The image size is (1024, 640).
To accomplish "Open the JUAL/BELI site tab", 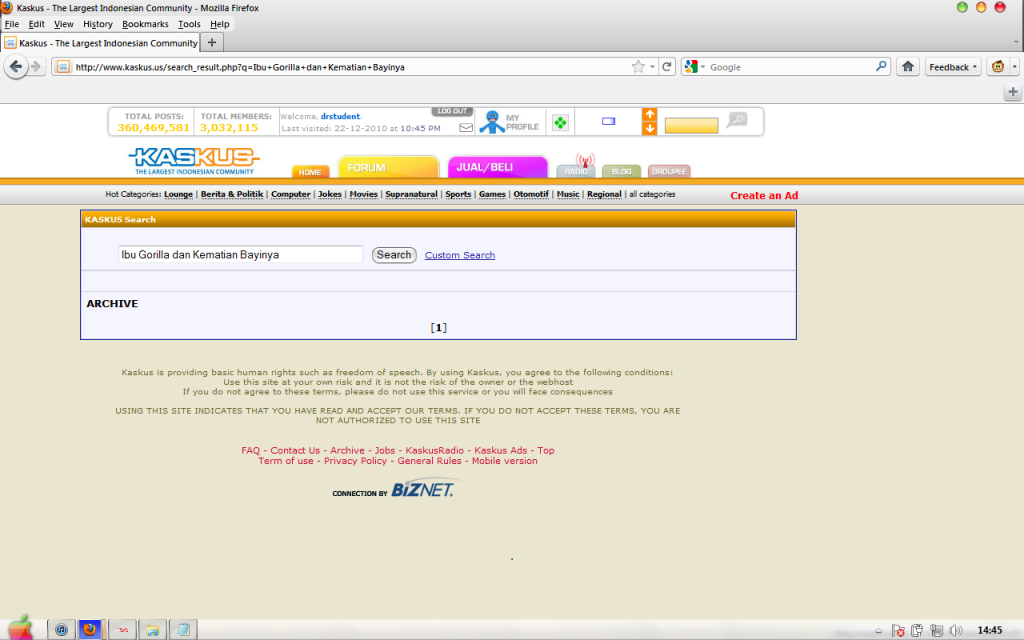I will coord(497,167).
